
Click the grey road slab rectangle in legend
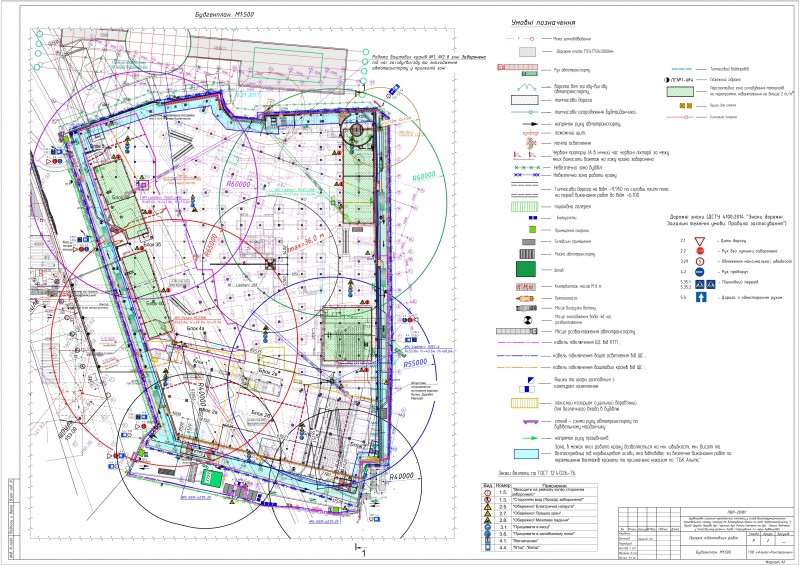[x=527, y=52]
